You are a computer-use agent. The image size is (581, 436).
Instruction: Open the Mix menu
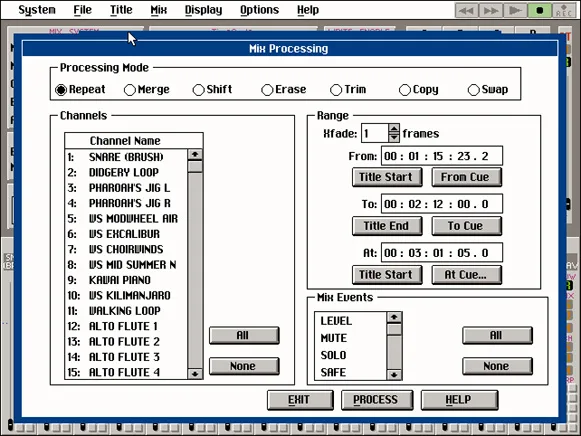click(159, 10)
